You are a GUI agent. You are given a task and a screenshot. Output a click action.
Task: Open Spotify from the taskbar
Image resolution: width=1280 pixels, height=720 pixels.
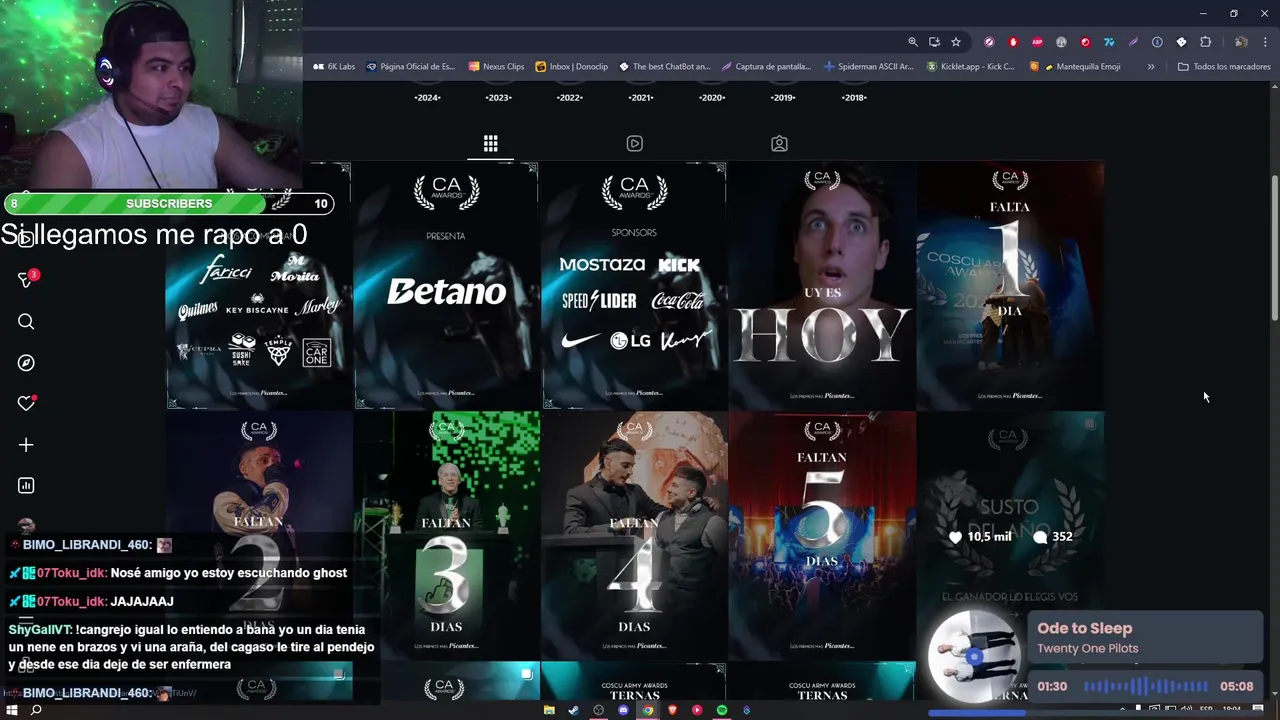pyautogui.click(x=722, y=710)
